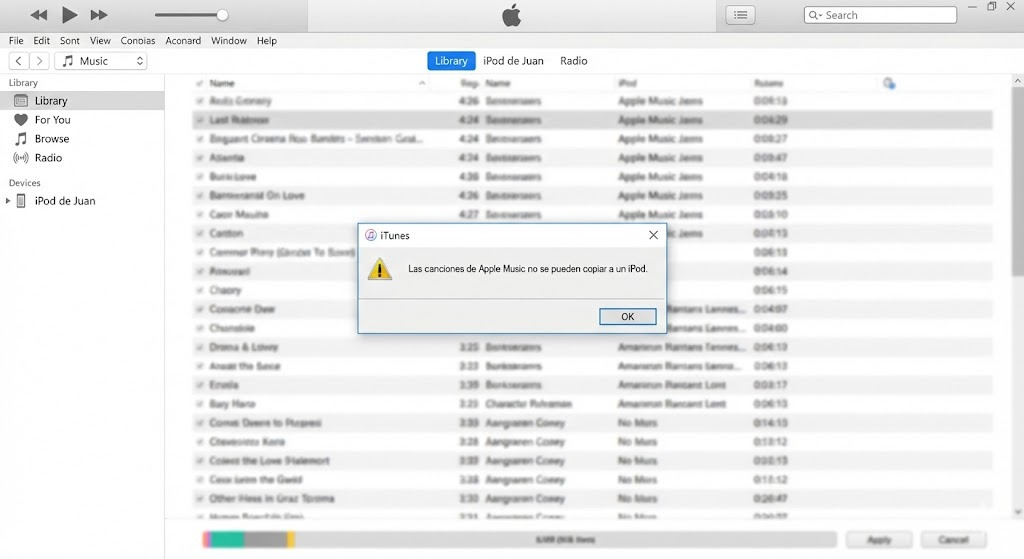Image resolution: width=1024 pixels, height=559 pixels.
Task: Click the Library icon in sidebar
Action: coord(21,101)
